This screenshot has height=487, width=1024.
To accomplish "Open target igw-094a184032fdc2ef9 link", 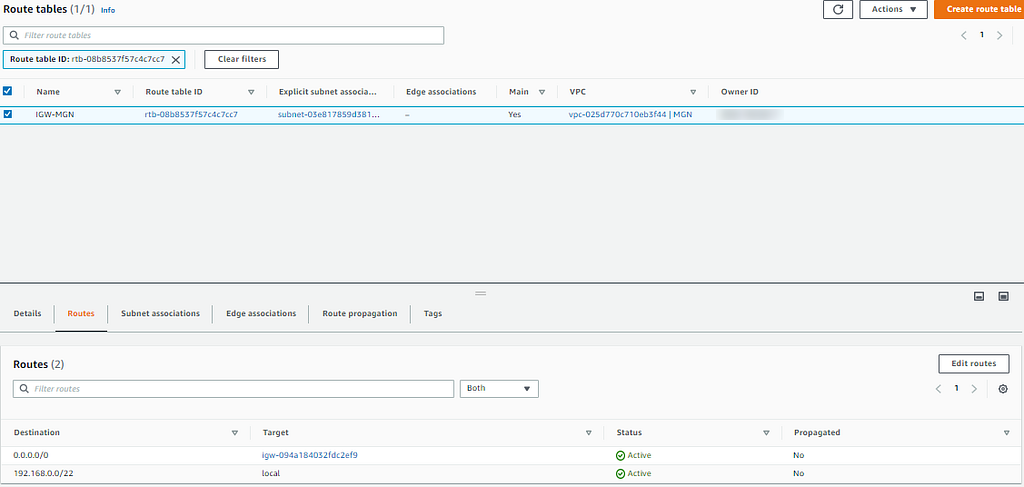I will click(x=310, y=455).
